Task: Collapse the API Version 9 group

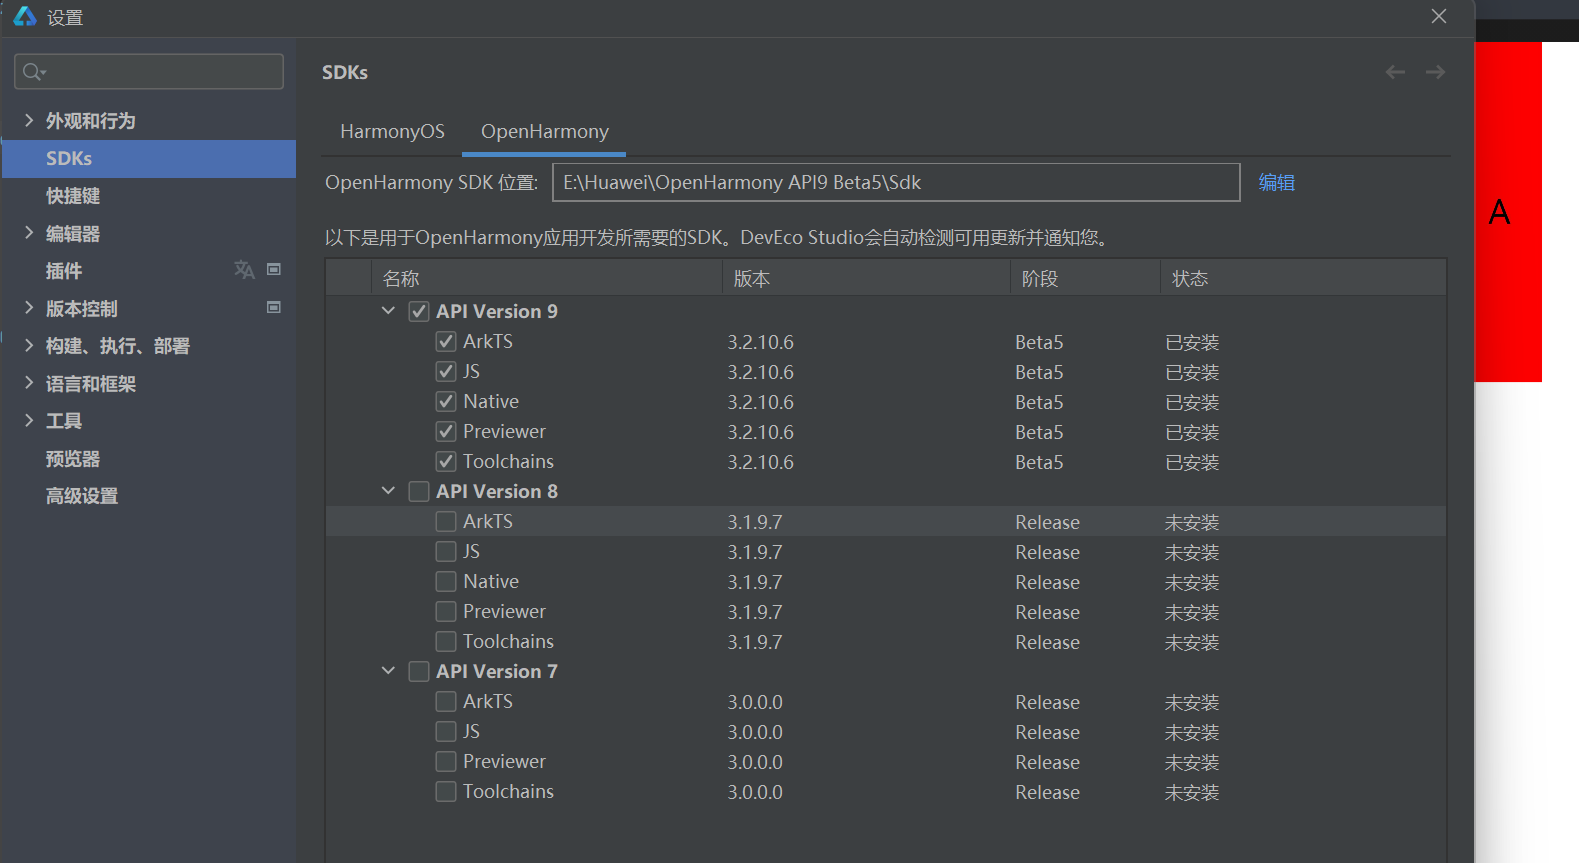Action: coord(388,311)
